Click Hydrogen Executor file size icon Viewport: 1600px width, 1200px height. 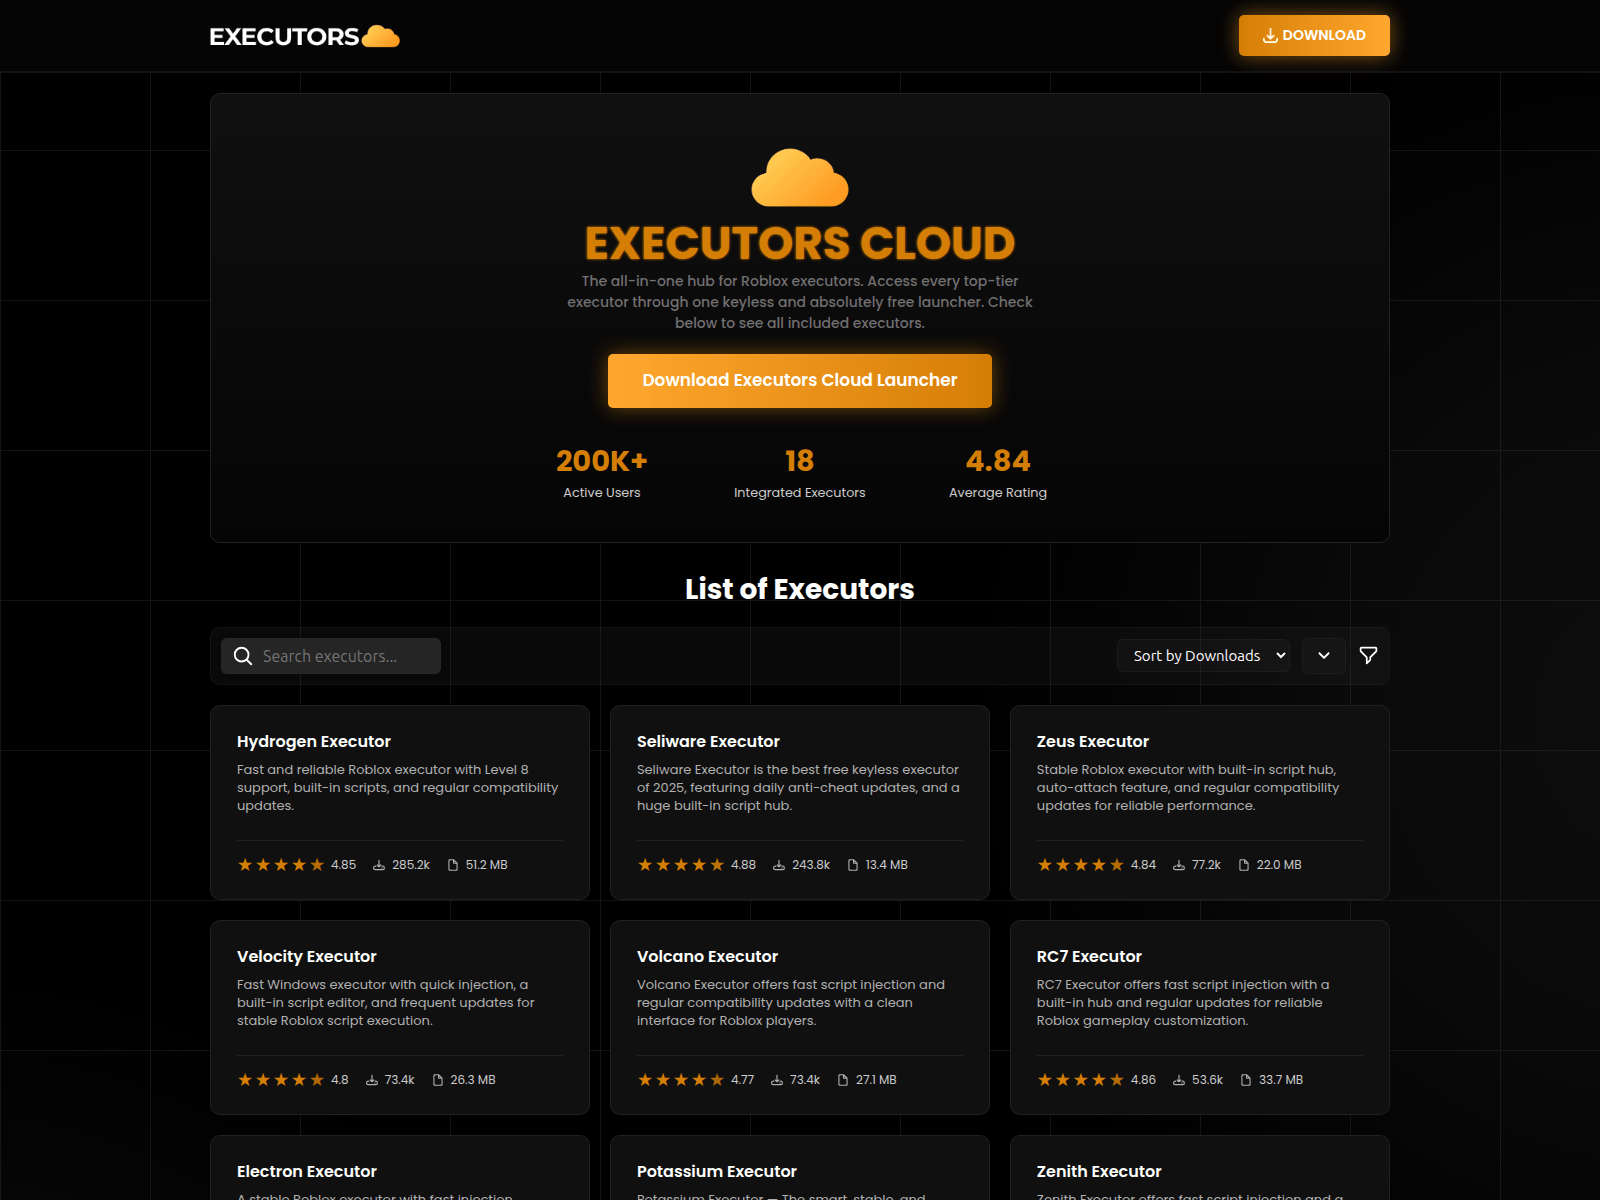[453, 865]
